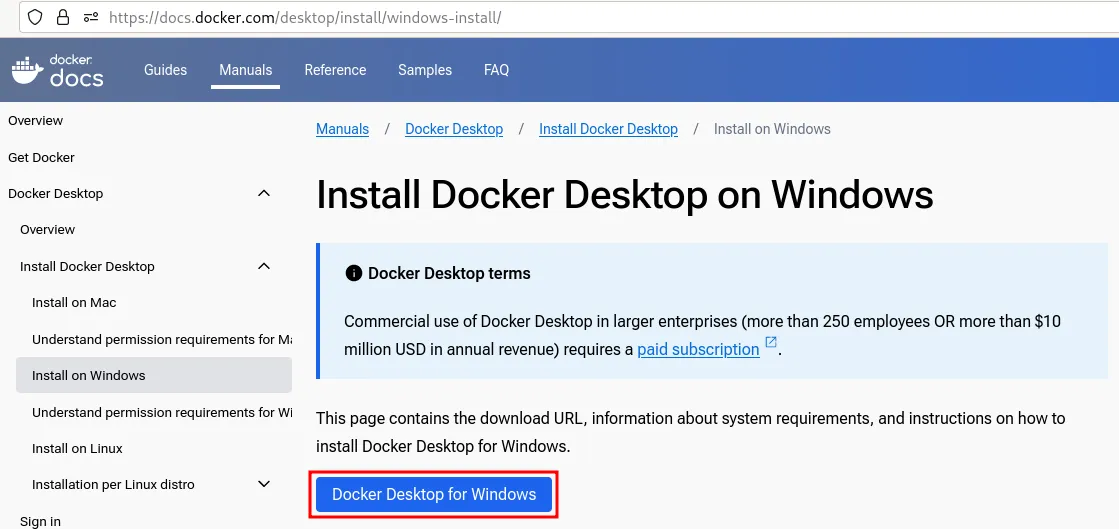
Task: Go to the FAQ tab
Action: tap(496, 70)
